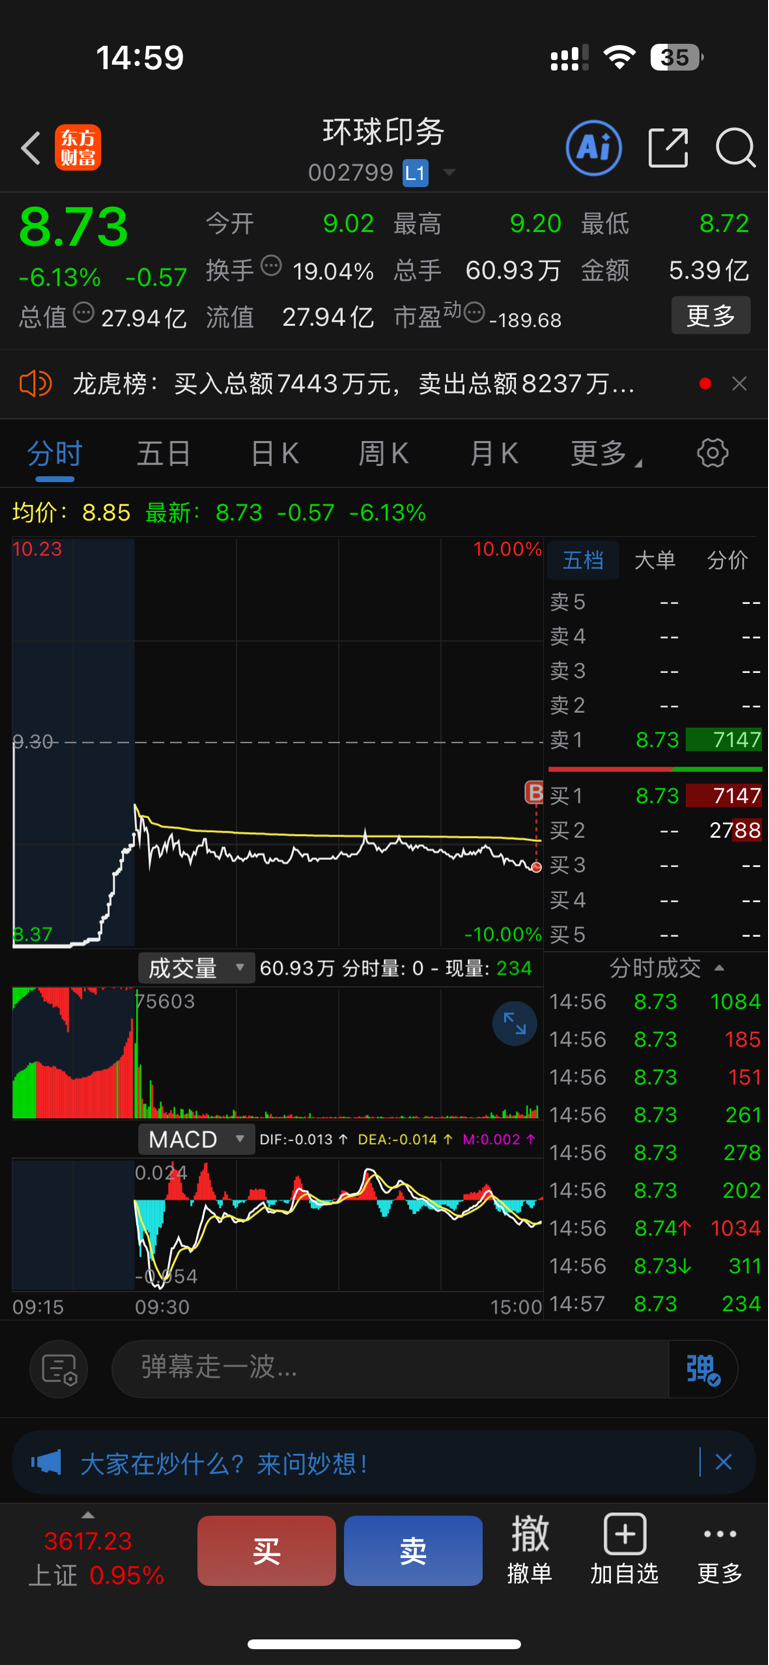Click the red 买 buy button
The image size is (769, 1665).
(x=266, y=1551)
